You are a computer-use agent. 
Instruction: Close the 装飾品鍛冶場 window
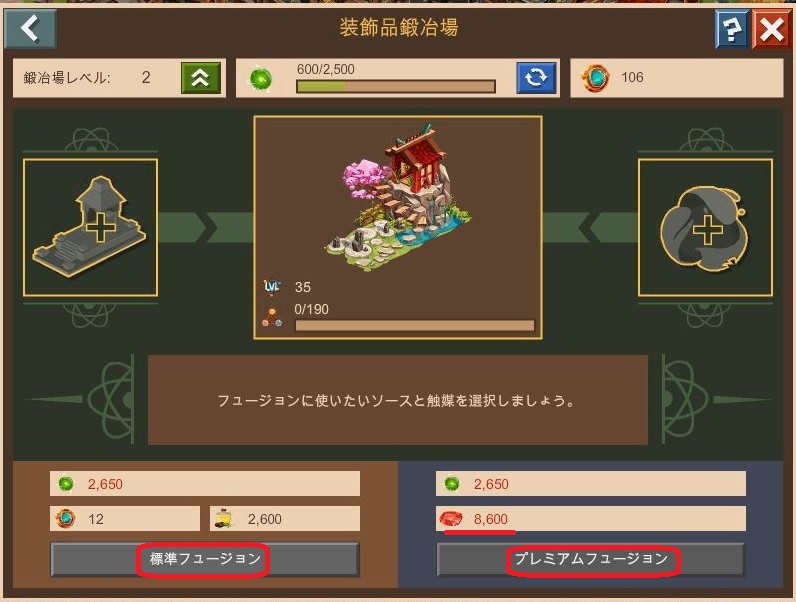[771, 30]
